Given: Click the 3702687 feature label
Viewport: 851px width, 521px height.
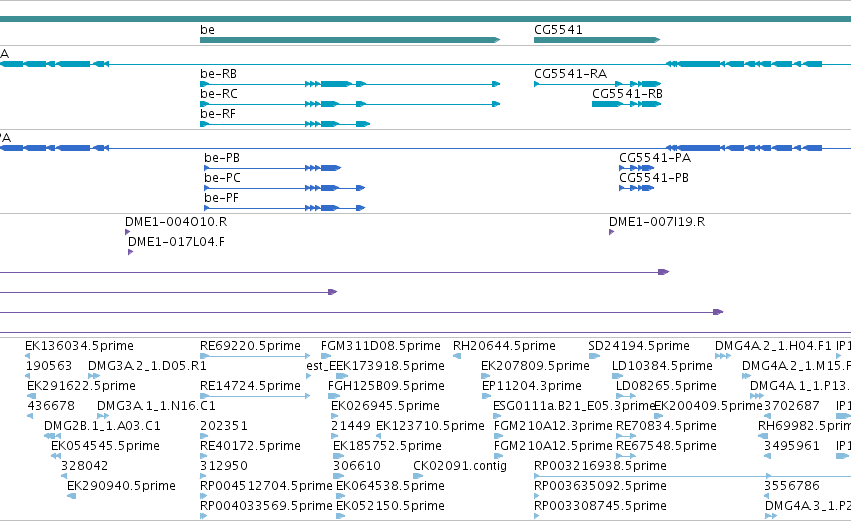Looking at the screenshot, I should point(792,406).
